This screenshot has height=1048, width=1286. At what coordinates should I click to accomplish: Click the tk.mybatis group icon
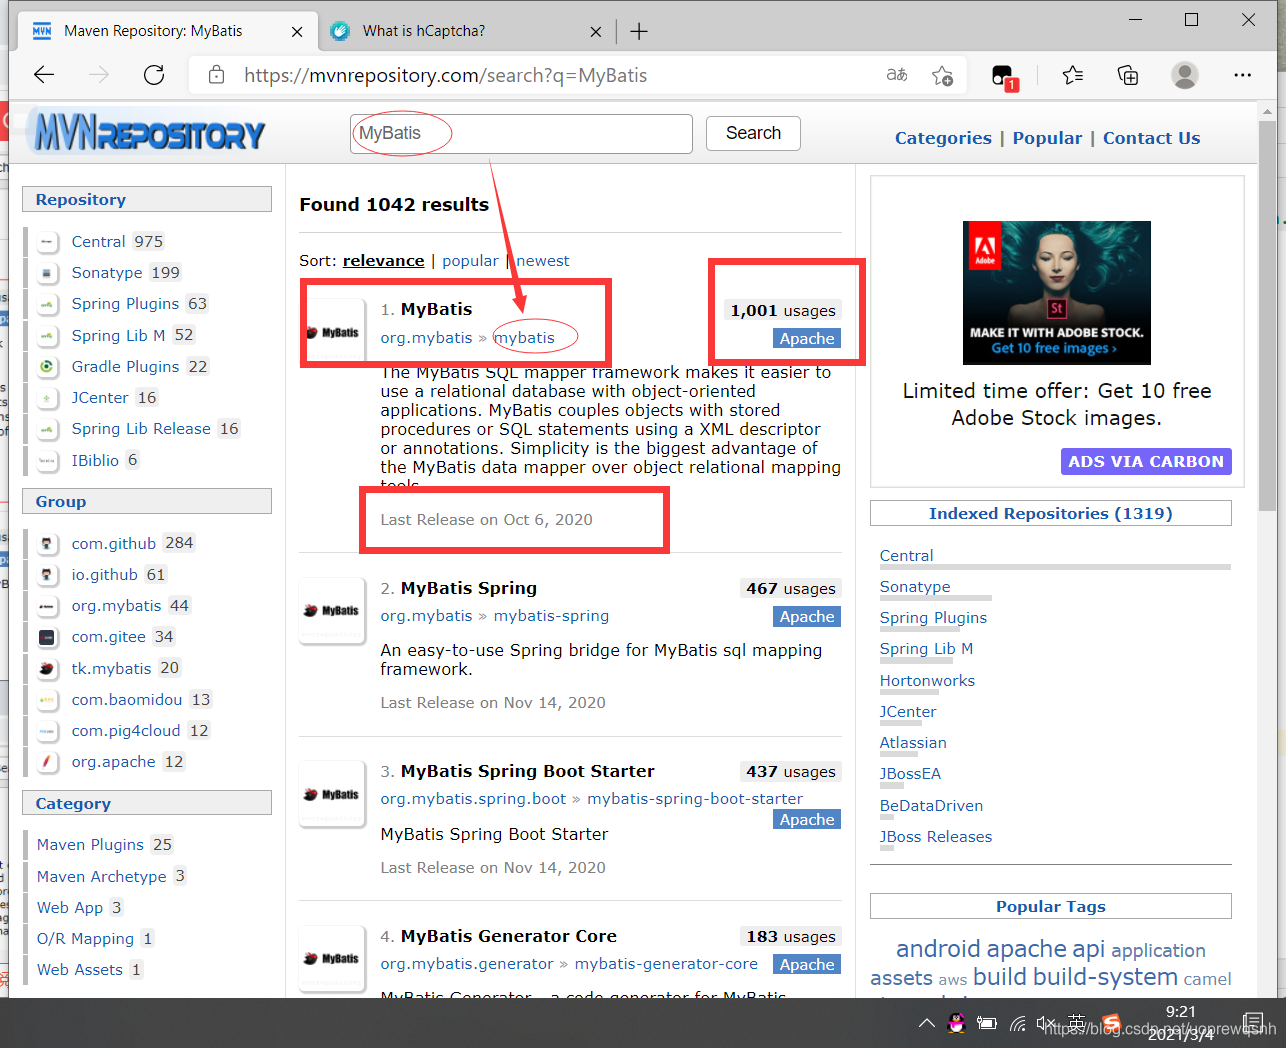click(47, 668)
